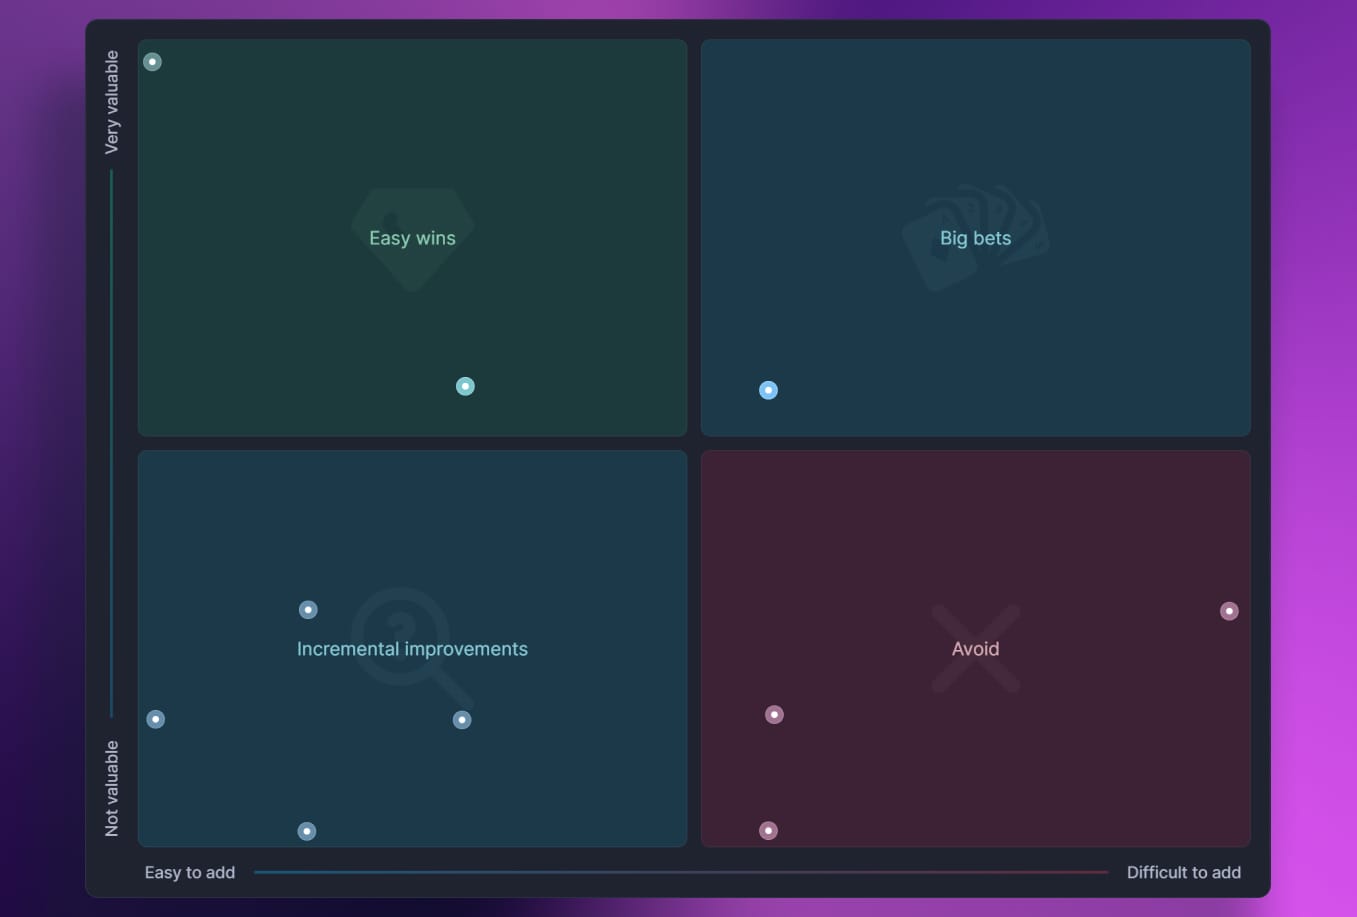The image size is (1357, 917).
Task: Click the Easy wins quadrant label
Action: pos(412,238)
